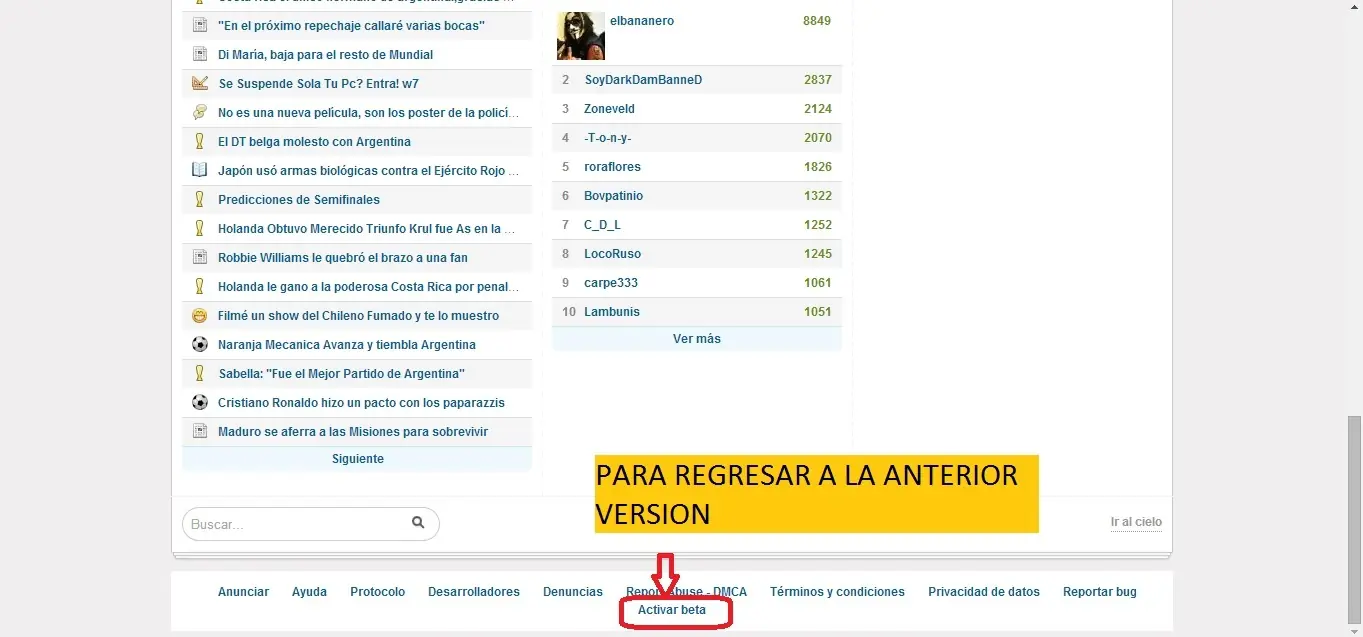
Task: Click book icon beside "Japón usó armas biológicas"
Action: 199,170
